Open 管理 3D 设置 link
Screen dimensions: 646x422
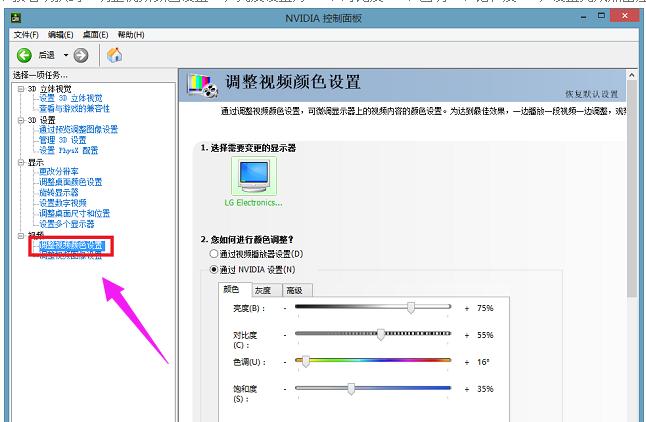coord(63,140)
